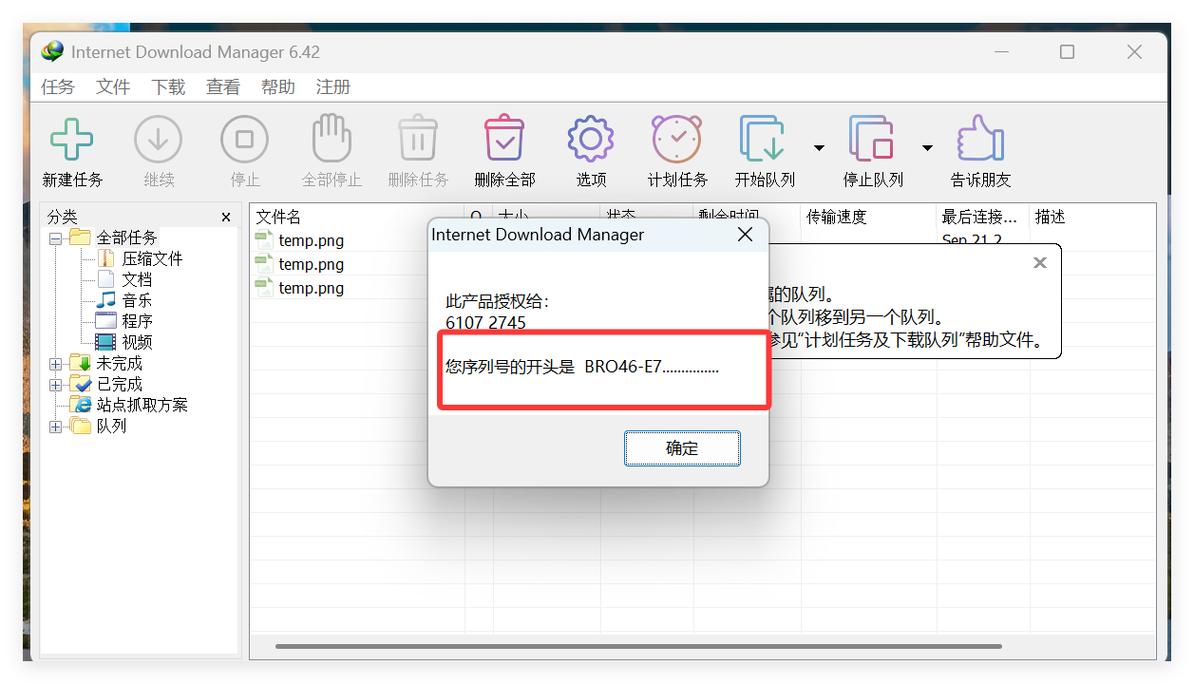Click the 删除全部 trash icon
Image resolution: width=1194 pixels, height=684 pixels.
tap(504, 140)
